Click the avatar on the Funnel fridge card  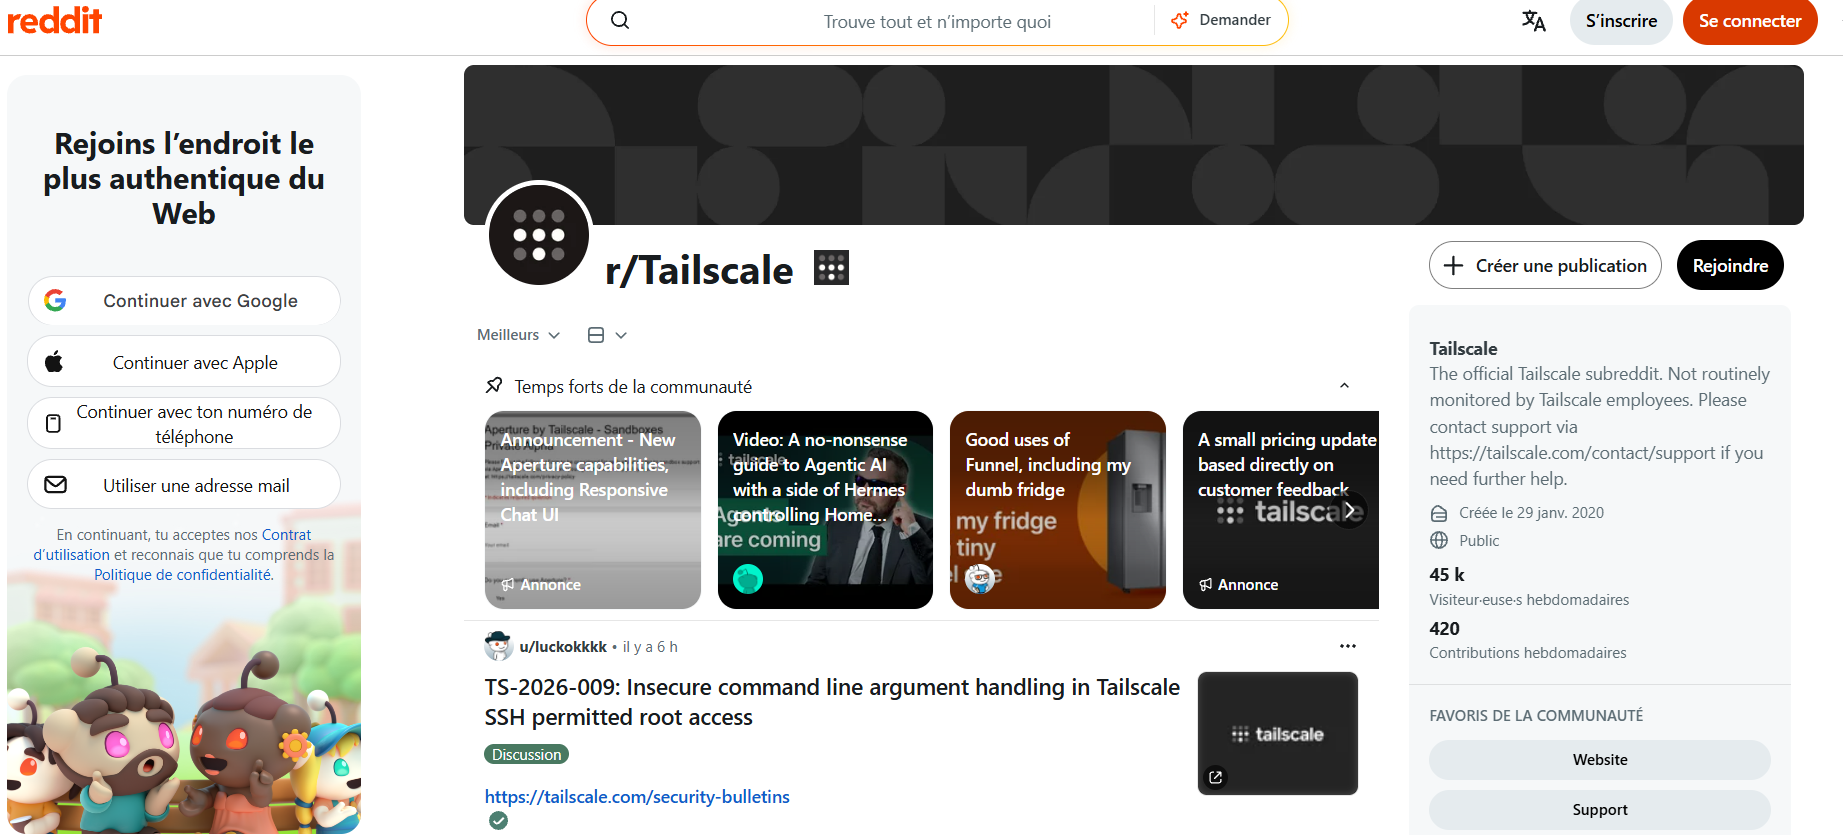click(981, 578)
